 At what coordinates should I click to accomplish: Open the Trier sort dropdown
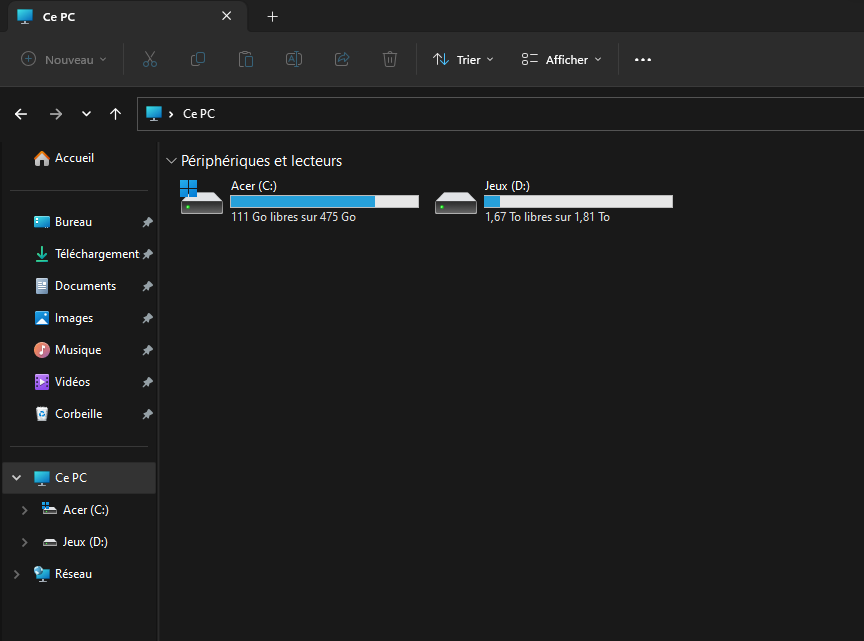pyautogui.click(x=463, y=60)
